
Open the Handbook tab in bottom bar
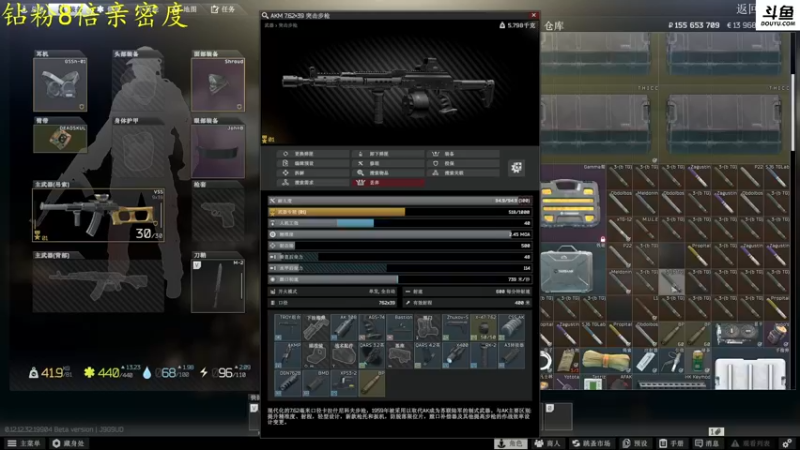point(672,443)
